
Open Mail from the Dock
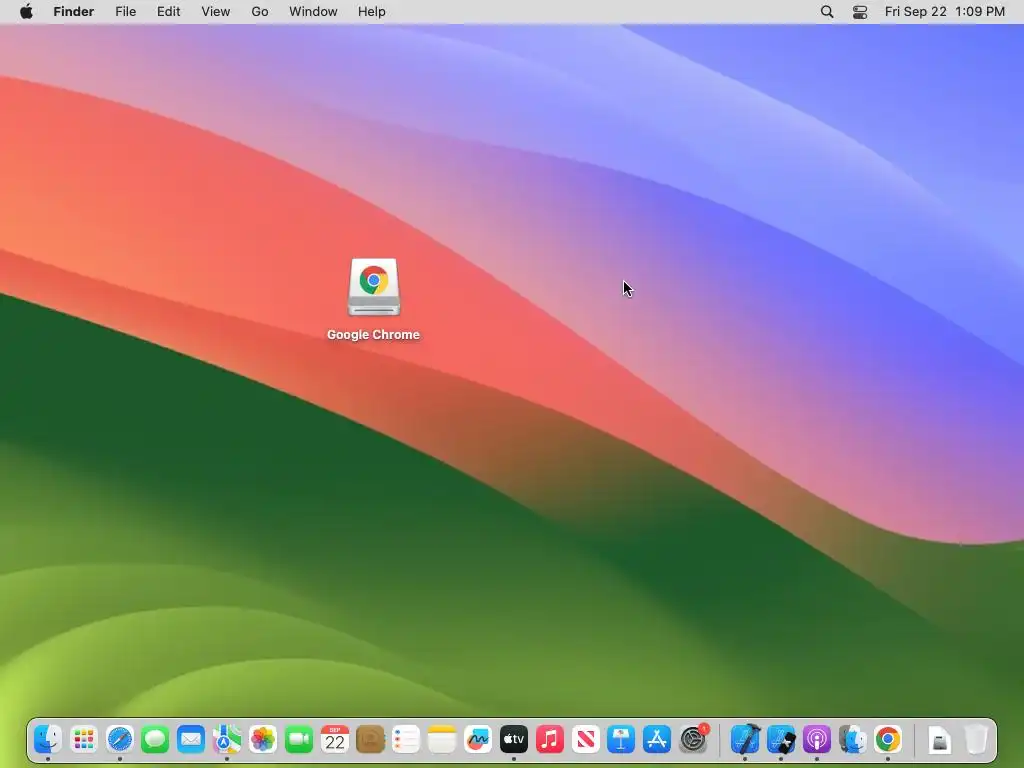coord(191,739)
